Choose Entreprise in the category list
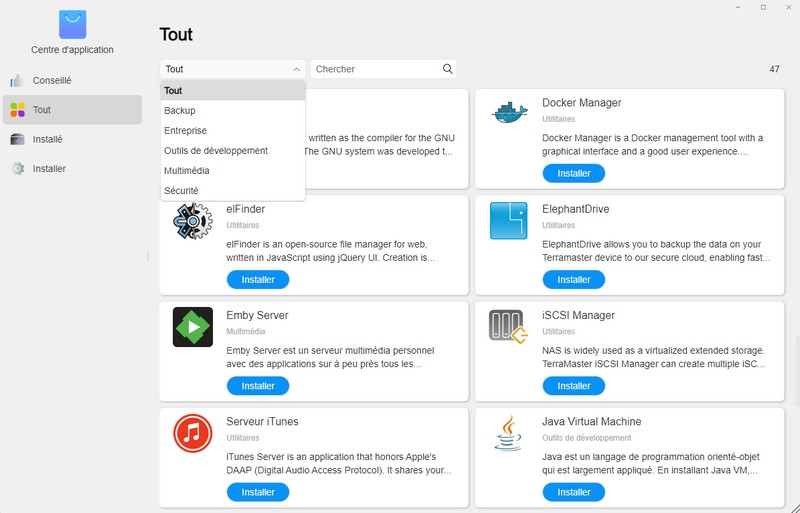800x513 pixels. click(x=233, y=131)
